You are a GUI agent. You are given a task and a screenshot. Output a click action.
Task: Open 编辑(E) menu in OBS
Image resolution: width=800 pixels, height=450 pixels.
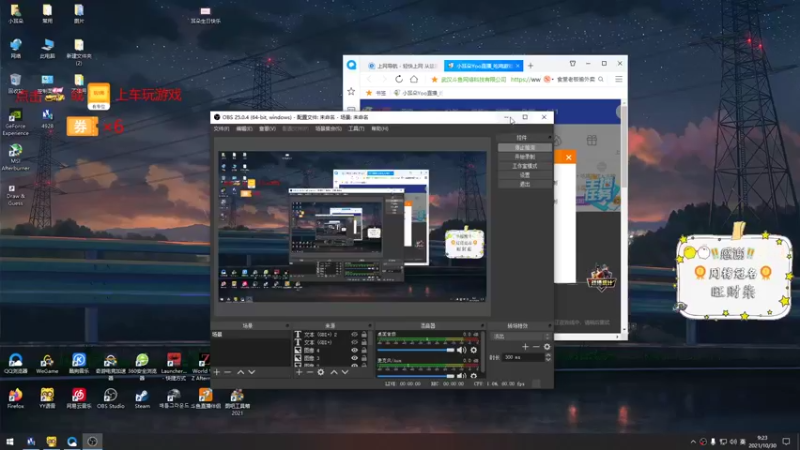coord(244,129)
